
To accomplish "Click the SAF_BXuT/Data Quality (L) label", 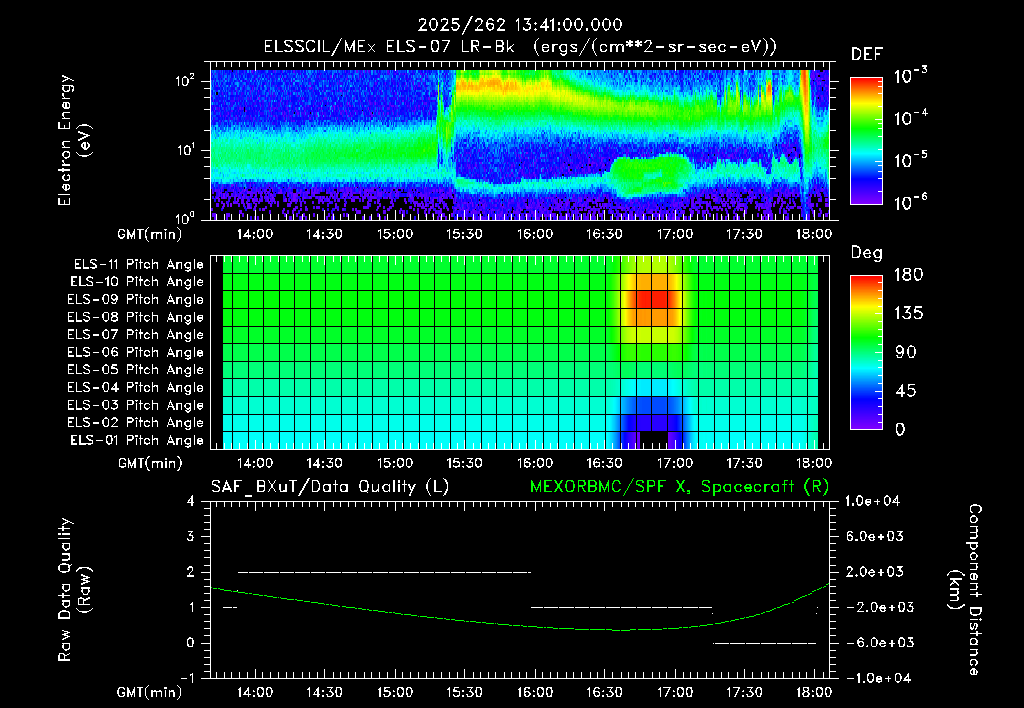I will click(x=330, y=487).
